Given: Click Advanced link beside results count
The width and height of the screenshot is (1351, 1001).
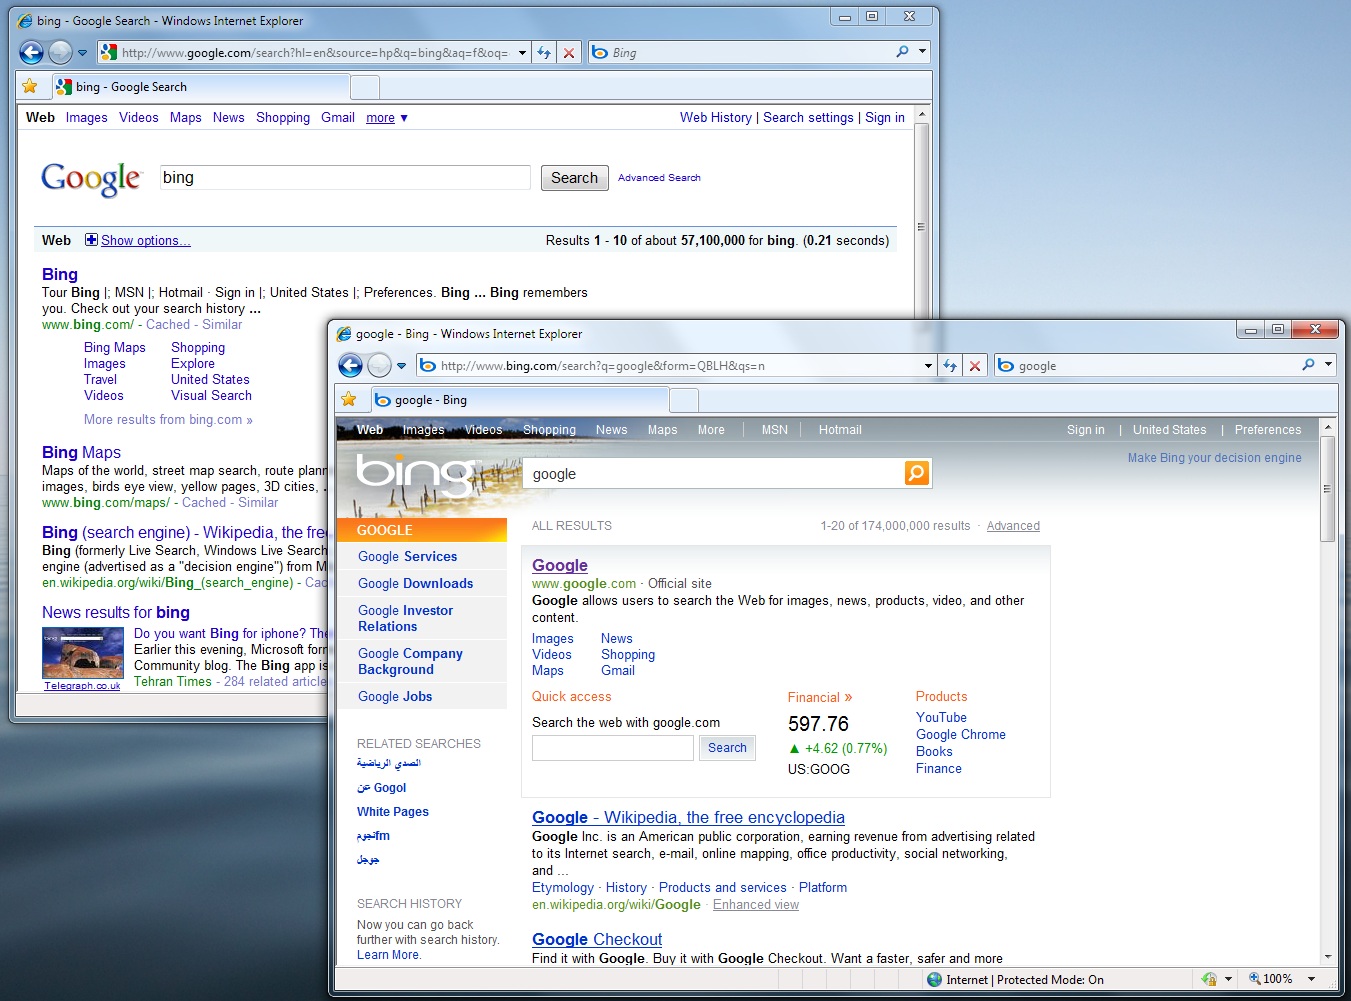Looking at the screenshot, I should (1013, 526).
